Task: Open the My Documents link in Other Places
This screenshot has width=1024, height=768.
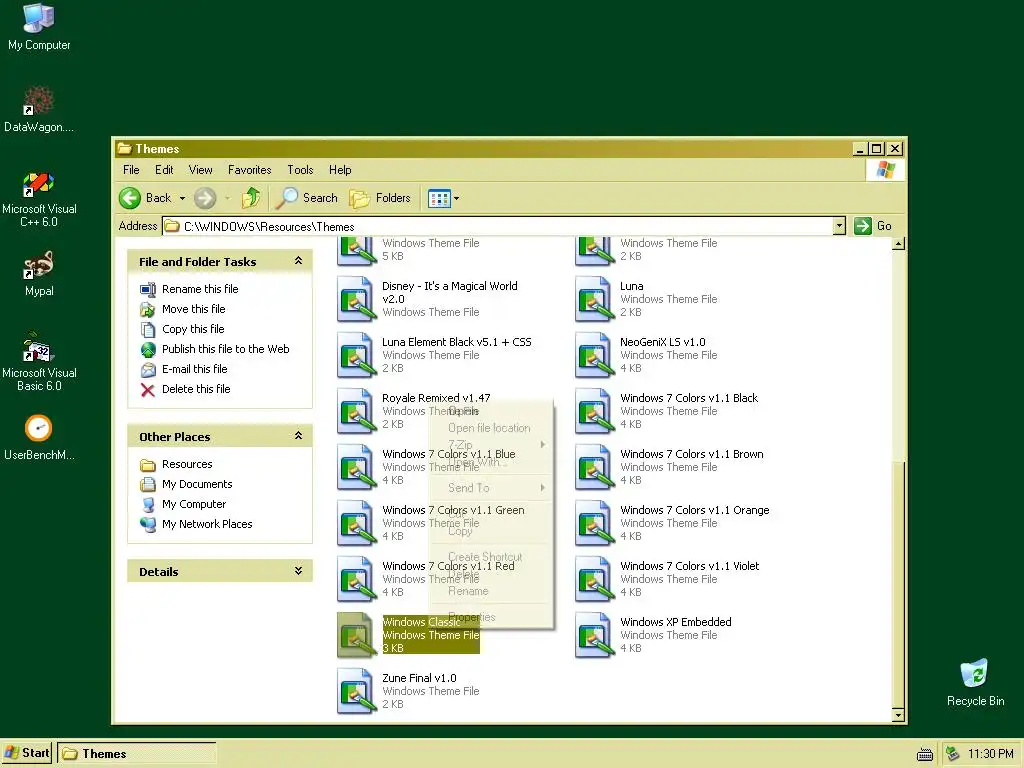Action: 197,484
